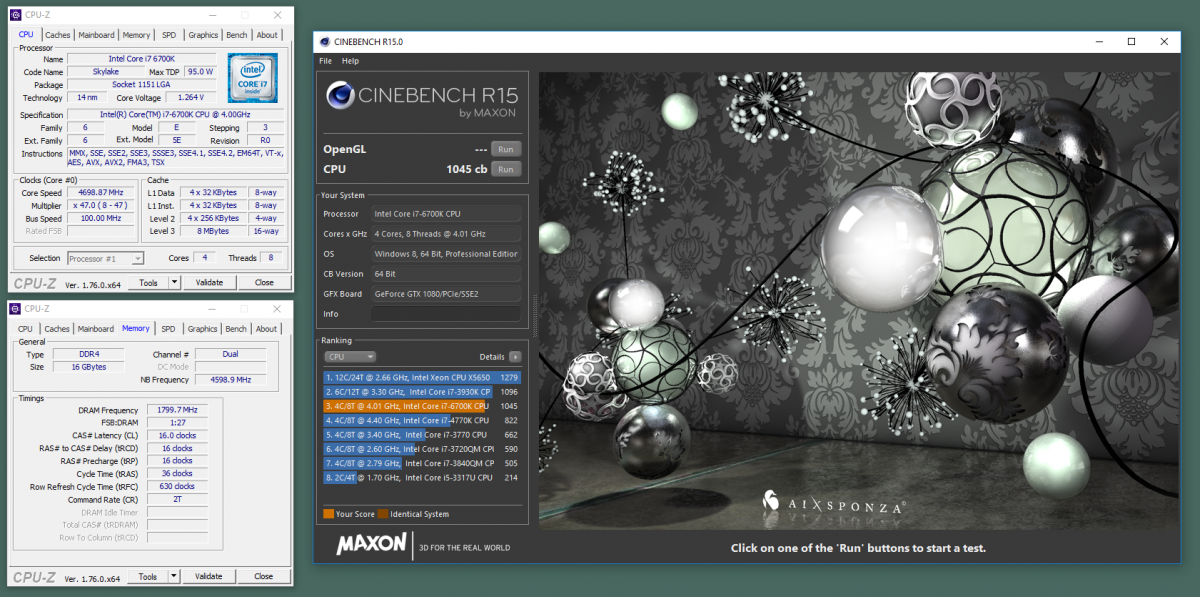Click Validate in Memory CPU-Z window
Screen dimensions: 1200x597
click(x=209, y=577)
